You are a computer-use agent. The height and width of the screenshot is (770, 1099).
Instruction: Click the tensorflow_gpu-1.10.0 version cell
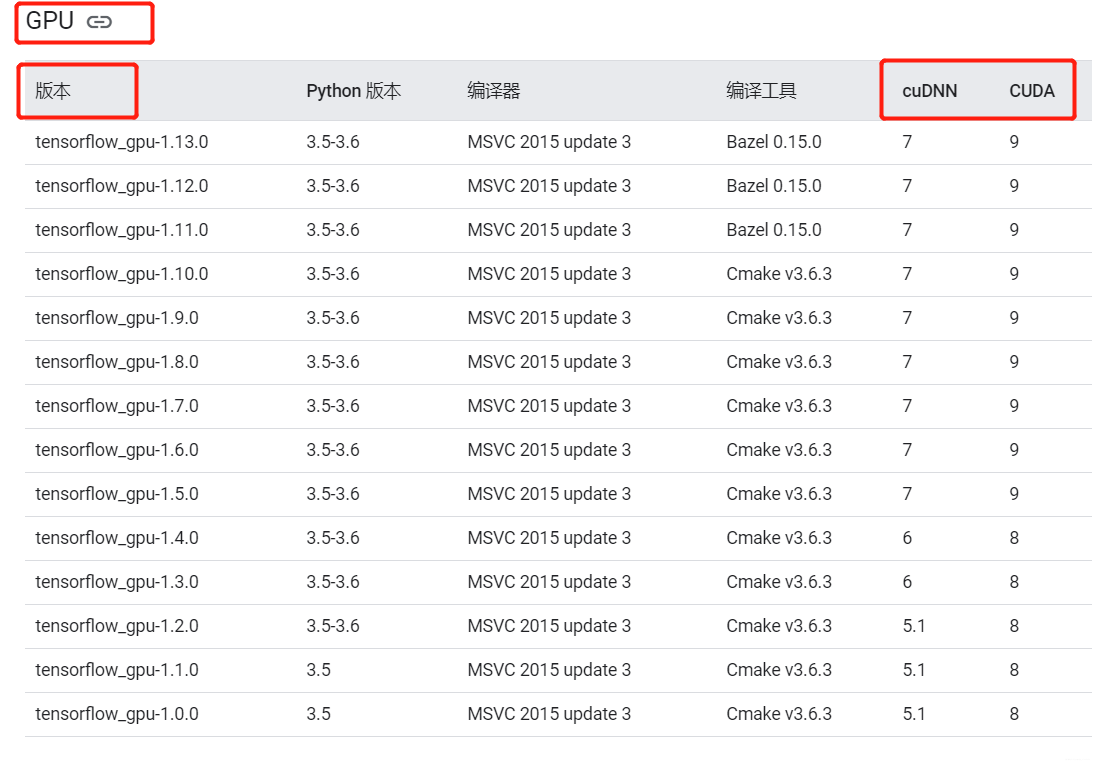click(x=122, y=275)
